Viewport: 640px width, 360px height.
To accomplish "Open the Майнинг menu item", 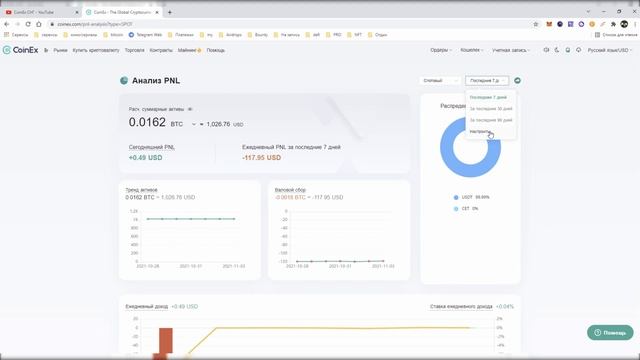I will pos(189,50).
